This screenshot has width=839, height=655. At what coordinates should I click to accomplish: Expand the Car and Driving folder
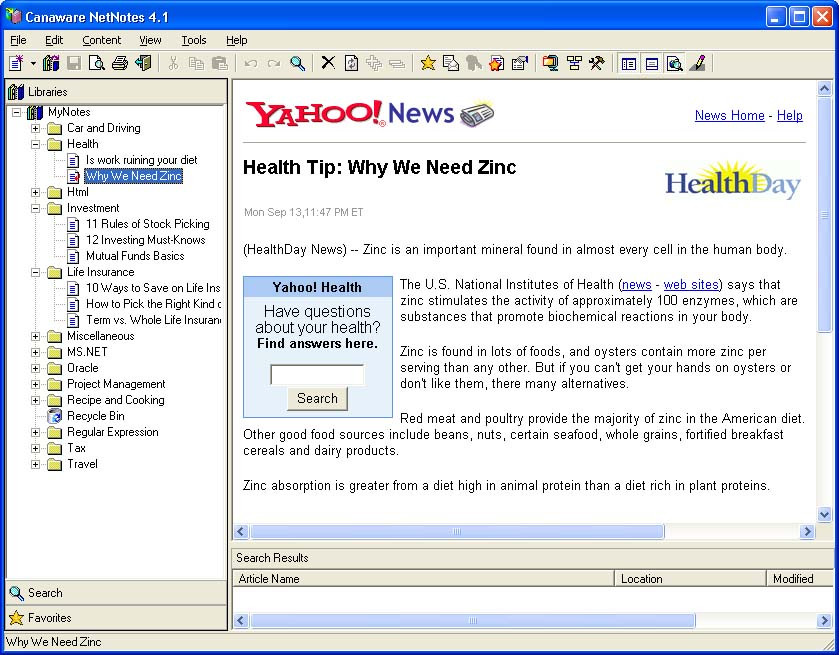[35, 128]
